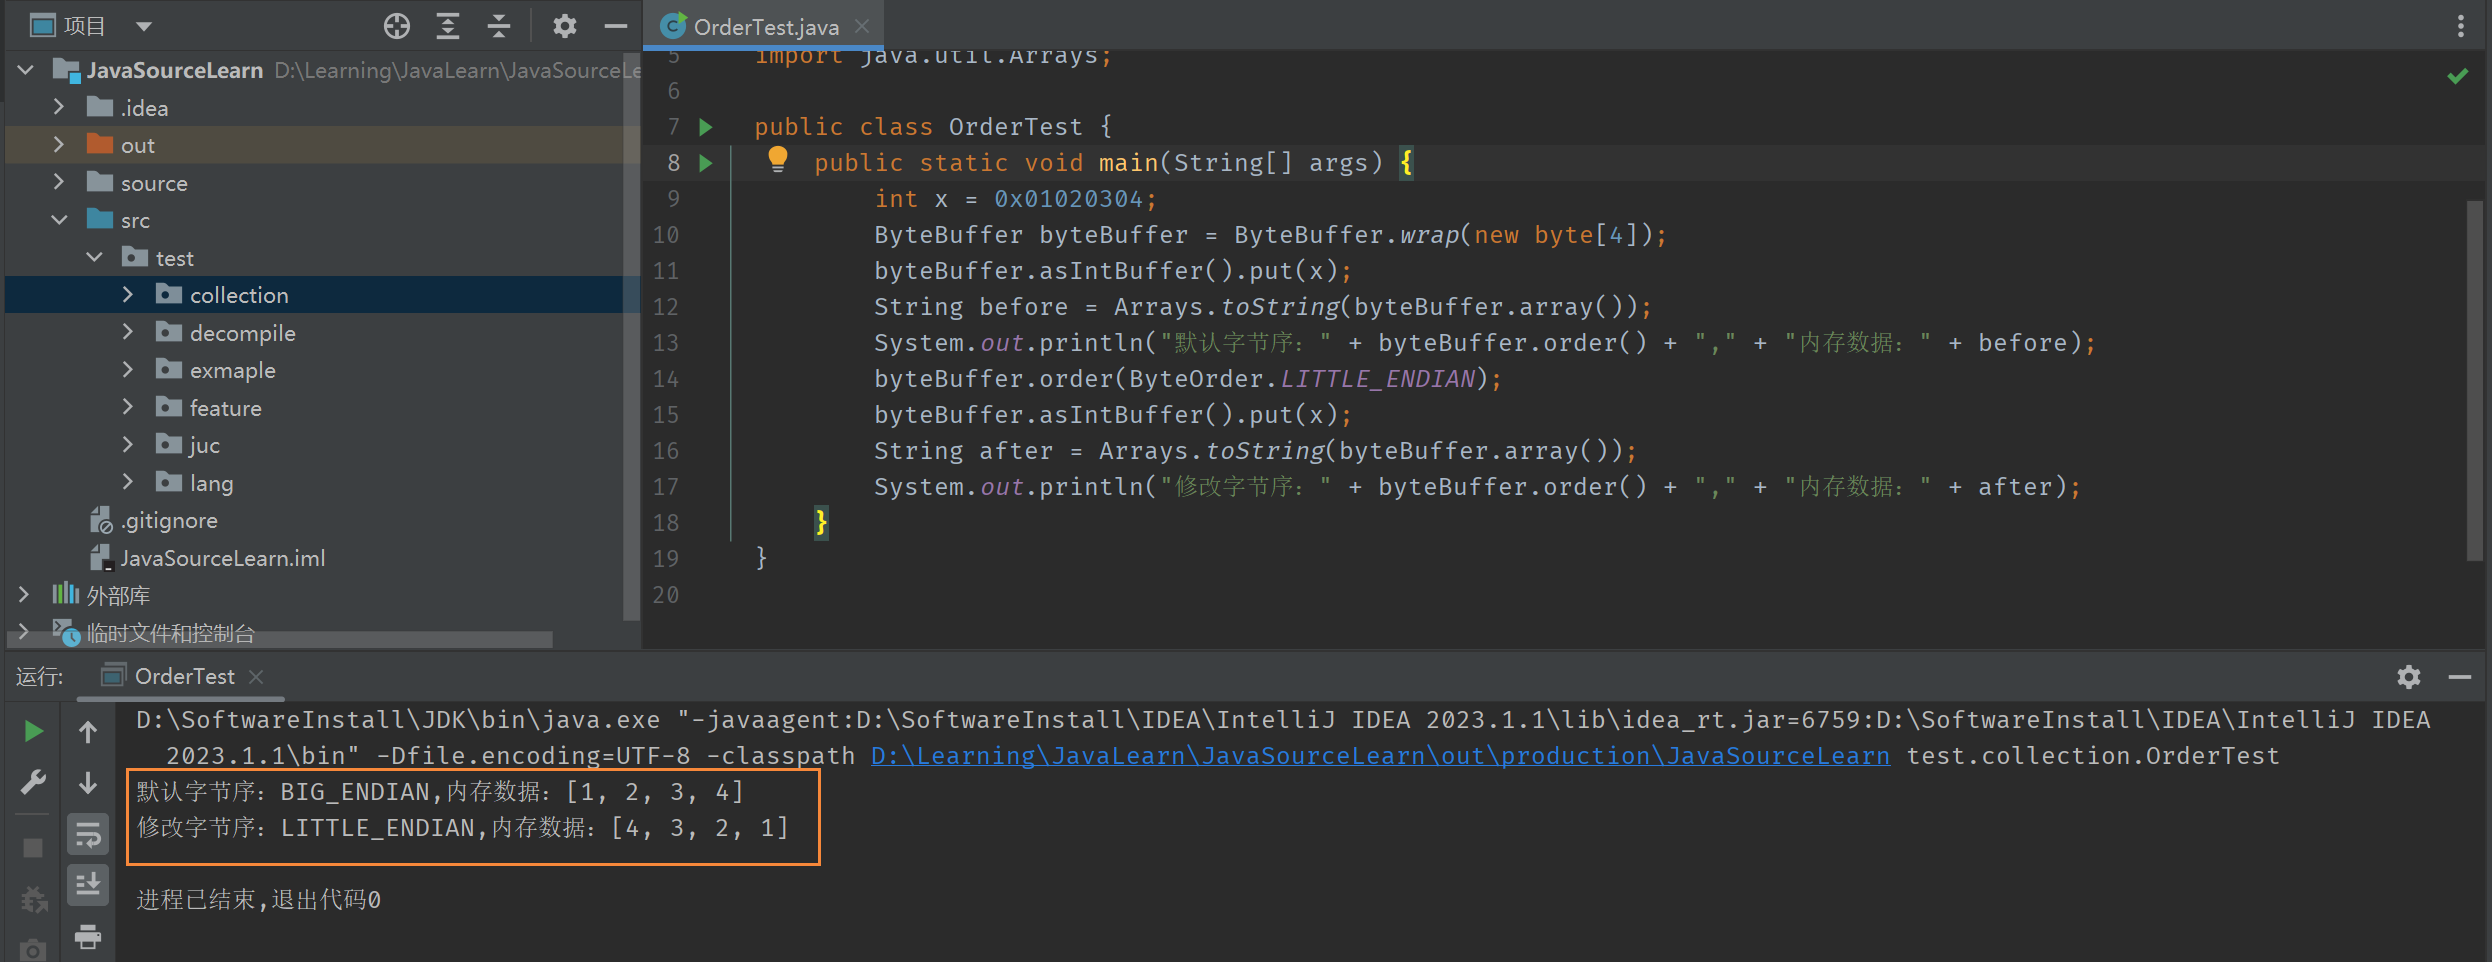Click the yellow lightbulb intention icon
Viewport: 2492px width, 962px height.
[x=777, y=159]
